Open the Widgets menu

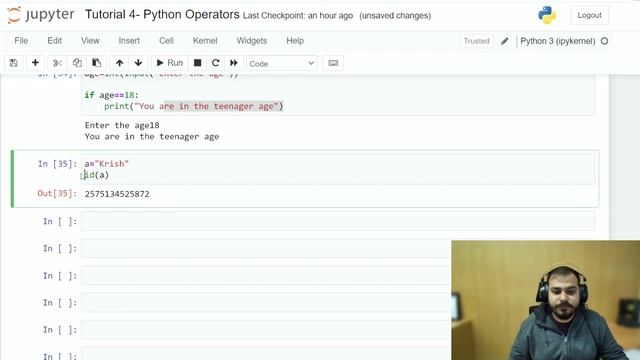point(251,41)
